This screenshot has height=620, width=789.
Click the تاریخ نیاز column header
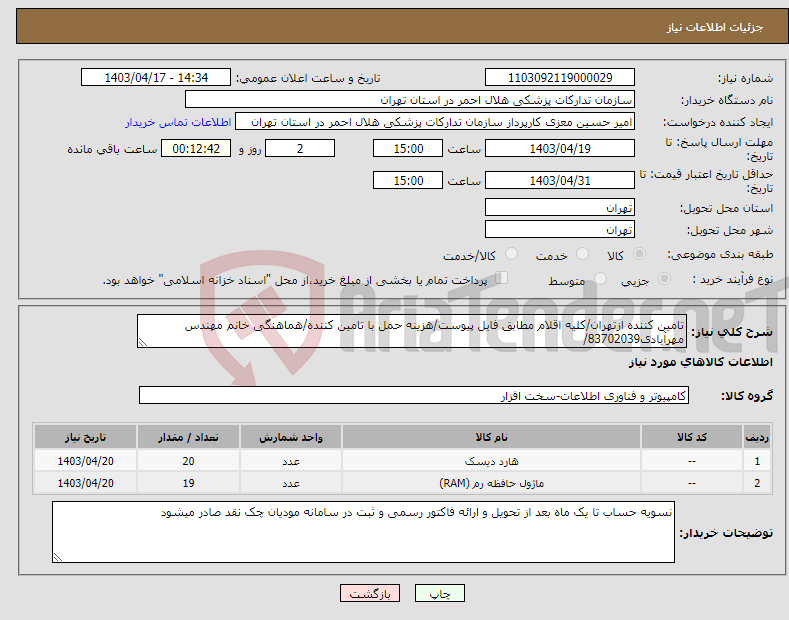click(86, 437)
